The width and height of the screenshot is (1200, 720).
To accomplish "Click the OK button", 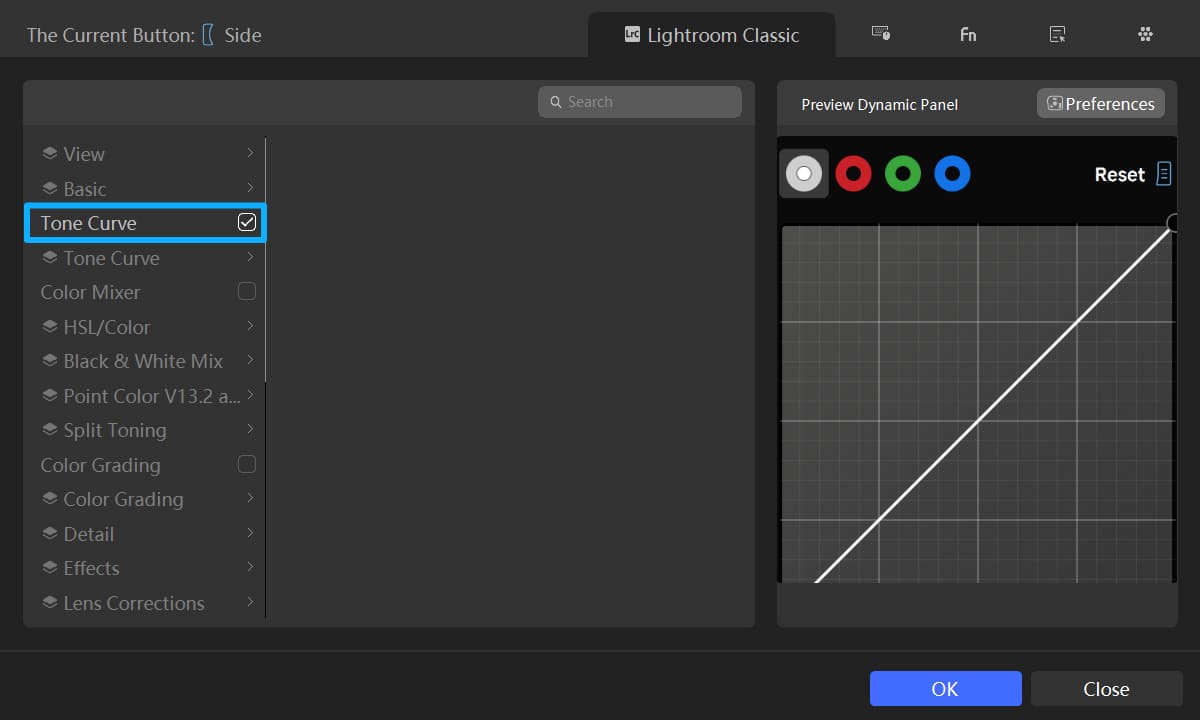I will pos(945,689).
